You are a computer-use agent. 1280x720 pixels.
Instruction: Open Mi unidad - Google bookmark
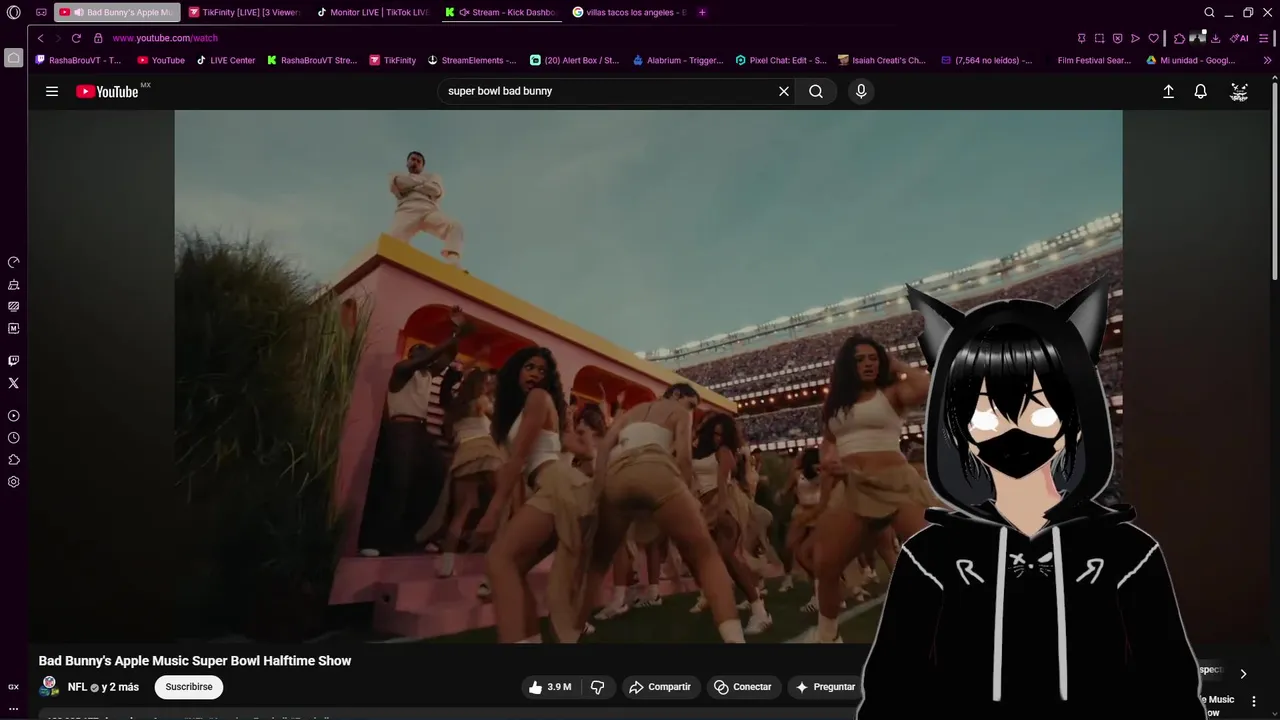pyautogui.click(x=1190, y=60)
